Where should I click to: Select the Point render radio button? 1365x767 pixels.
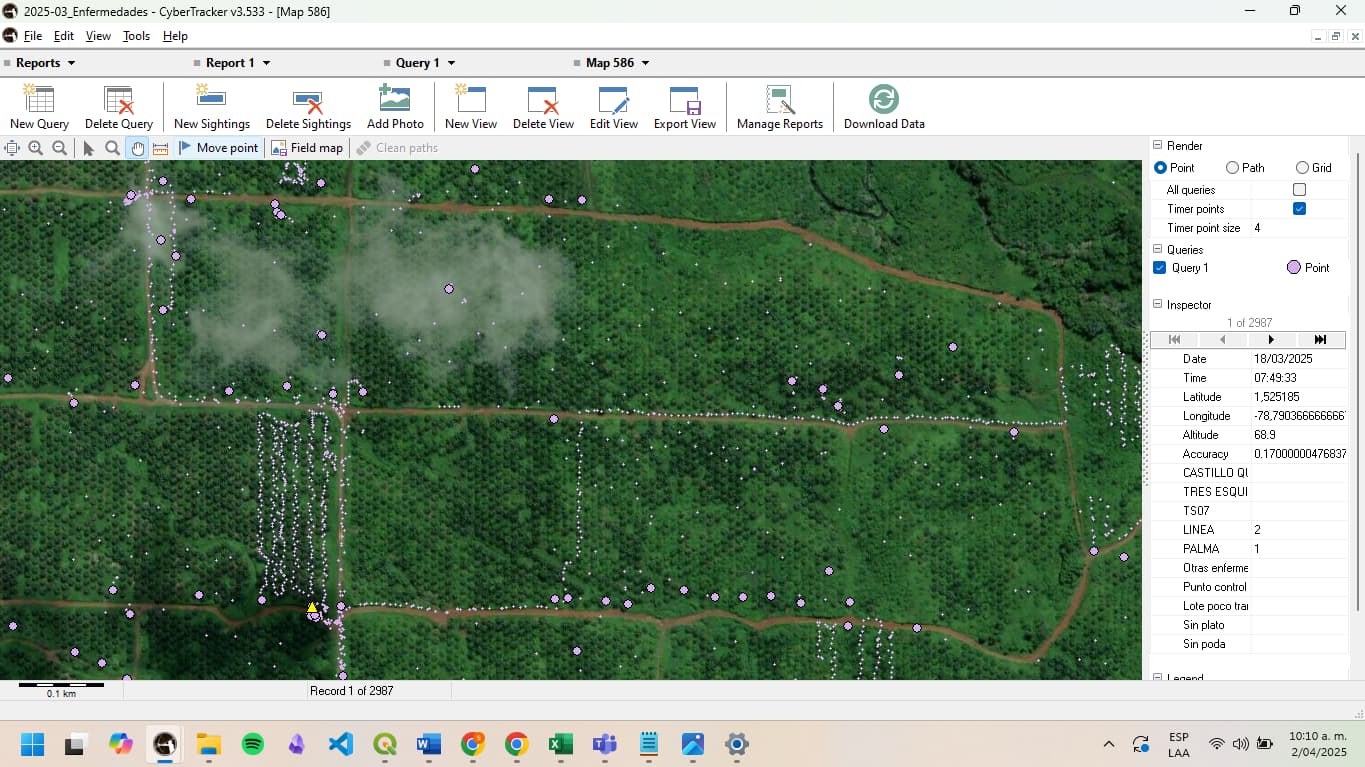coord(1160,168)
